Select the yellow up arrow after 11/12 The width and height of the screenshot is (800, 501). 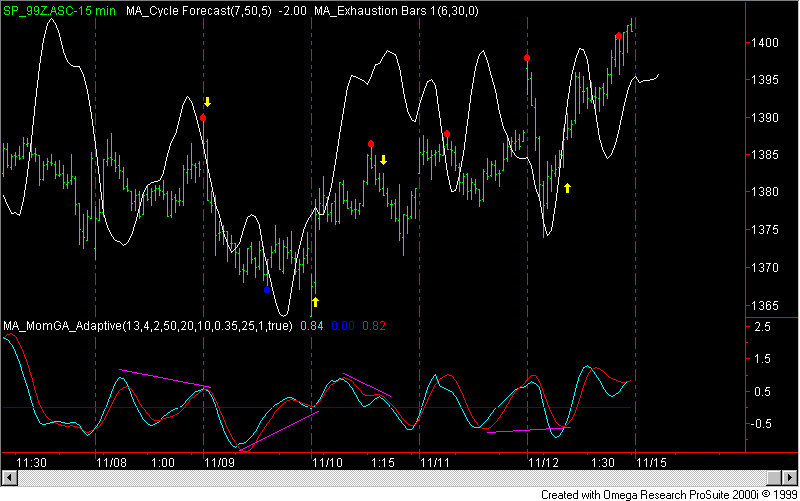(567, 188)
